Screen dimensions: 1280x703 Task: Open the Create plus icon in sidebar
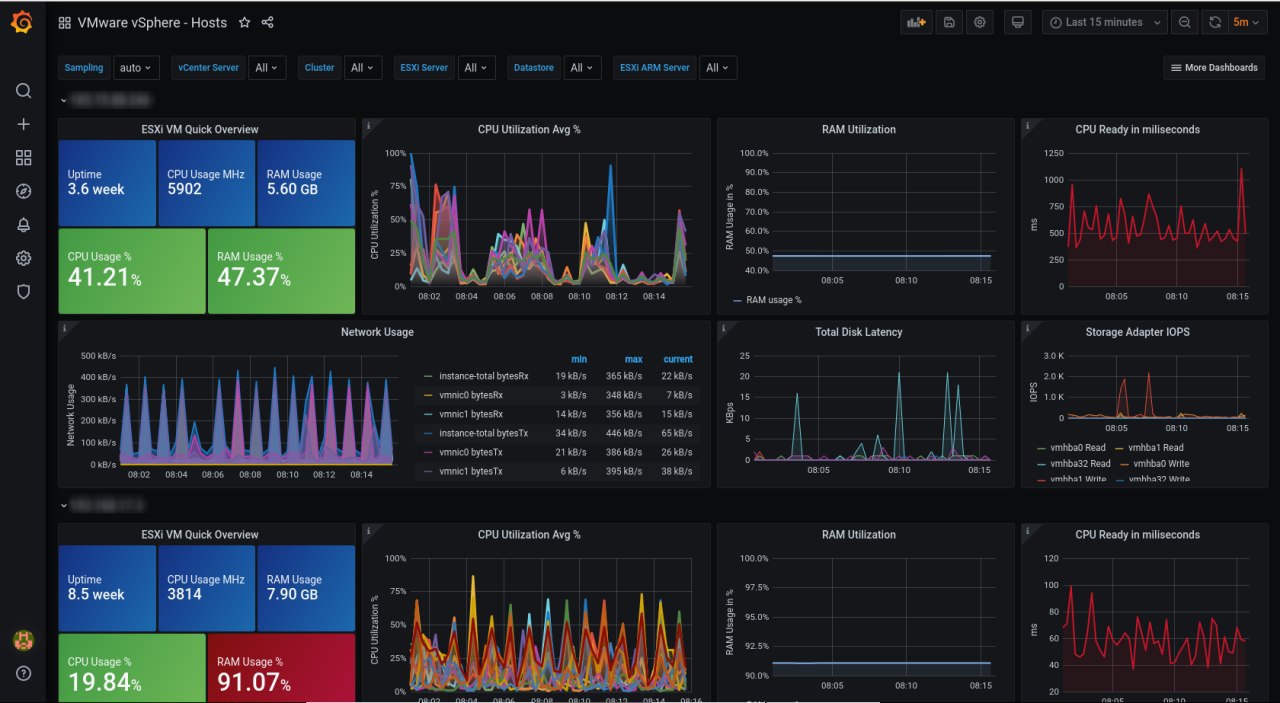click(24, 124)
